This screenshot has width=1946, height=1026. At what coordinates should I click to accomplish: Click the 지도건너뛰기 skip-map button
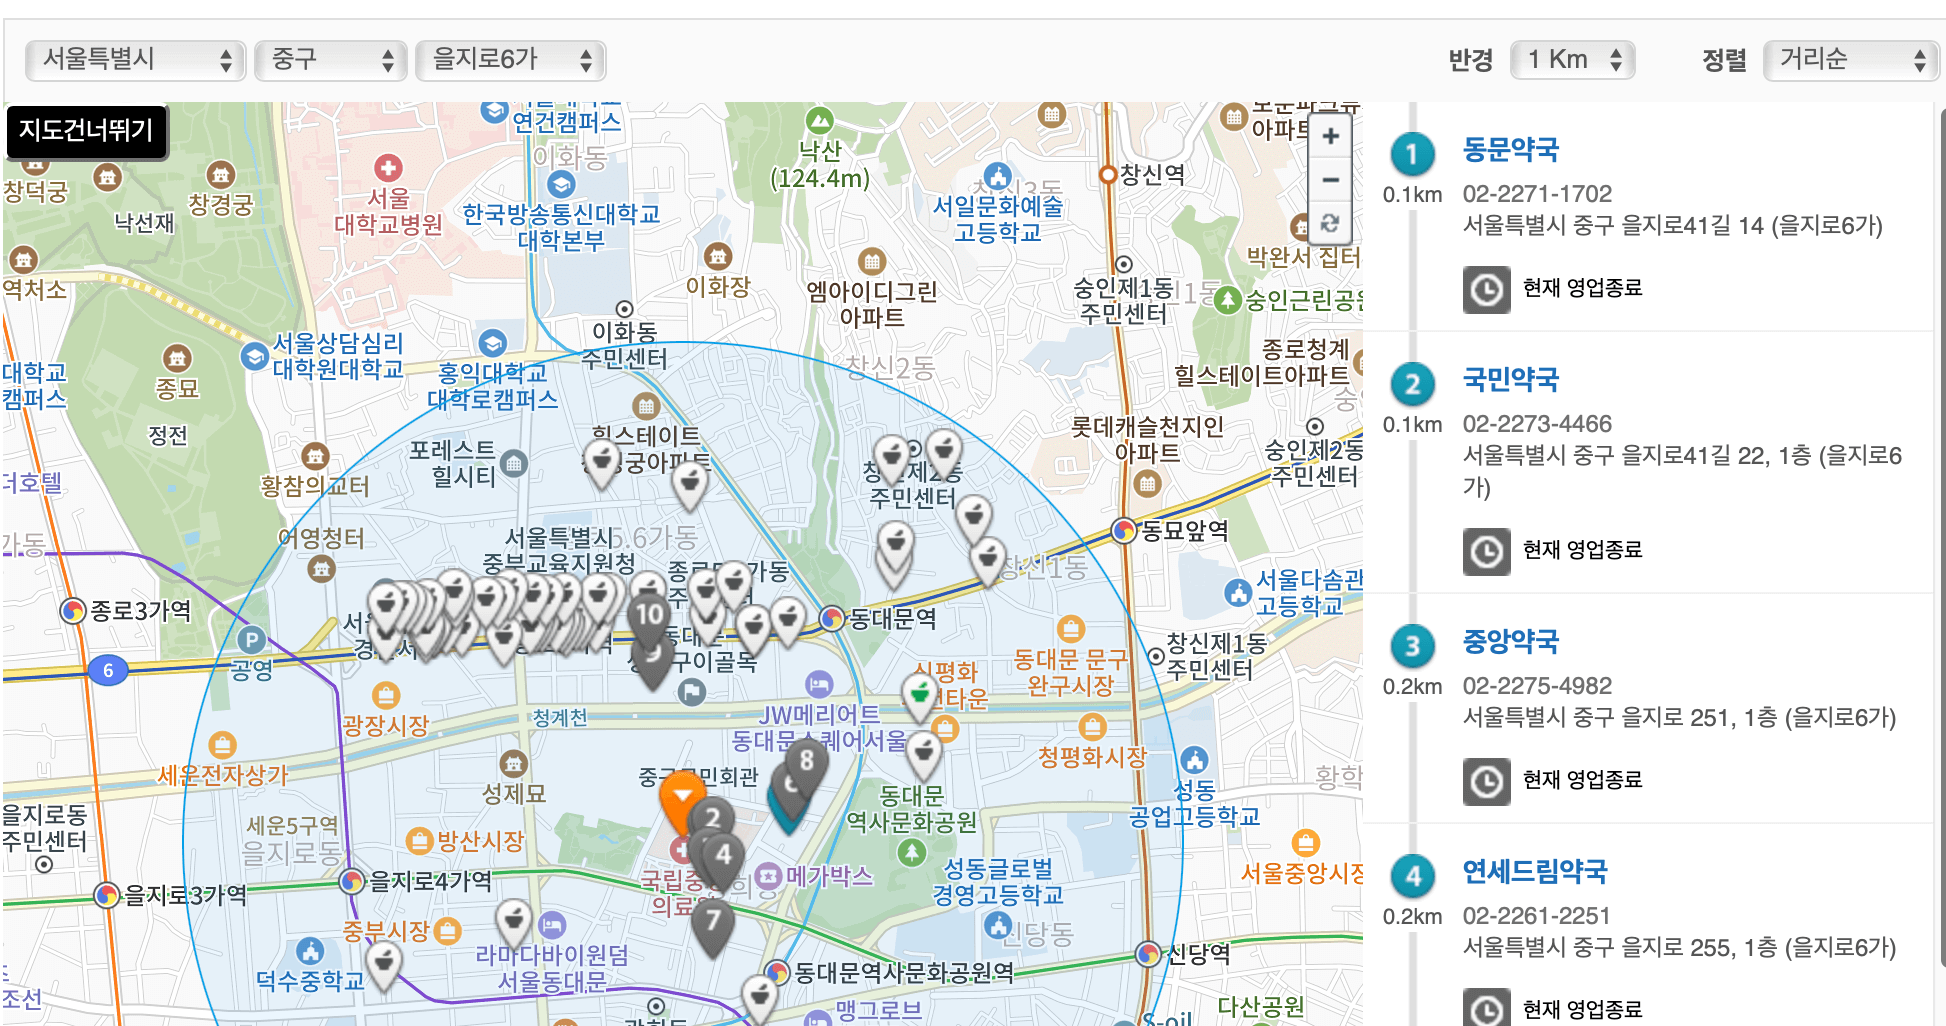click(x=86, y=131)
